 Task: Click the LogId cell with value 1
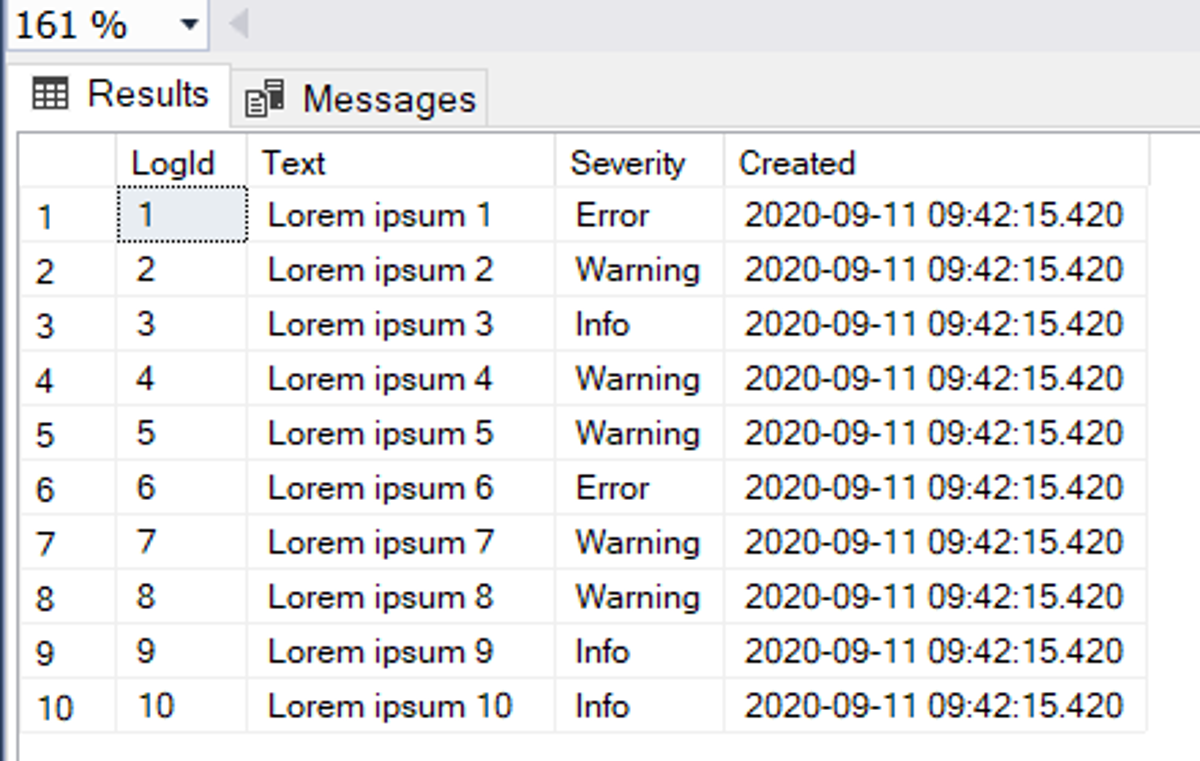coord(182,215)
